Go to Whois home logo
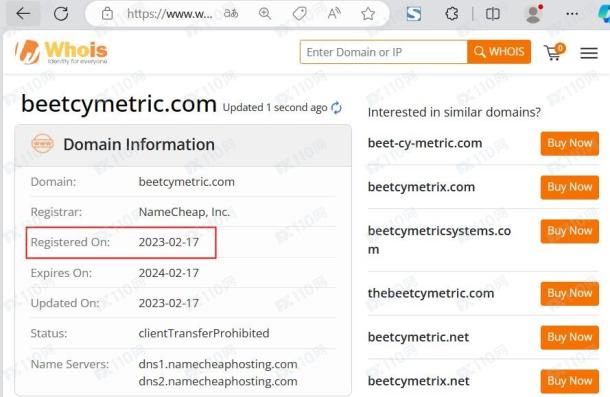 (x=61, y=52)
